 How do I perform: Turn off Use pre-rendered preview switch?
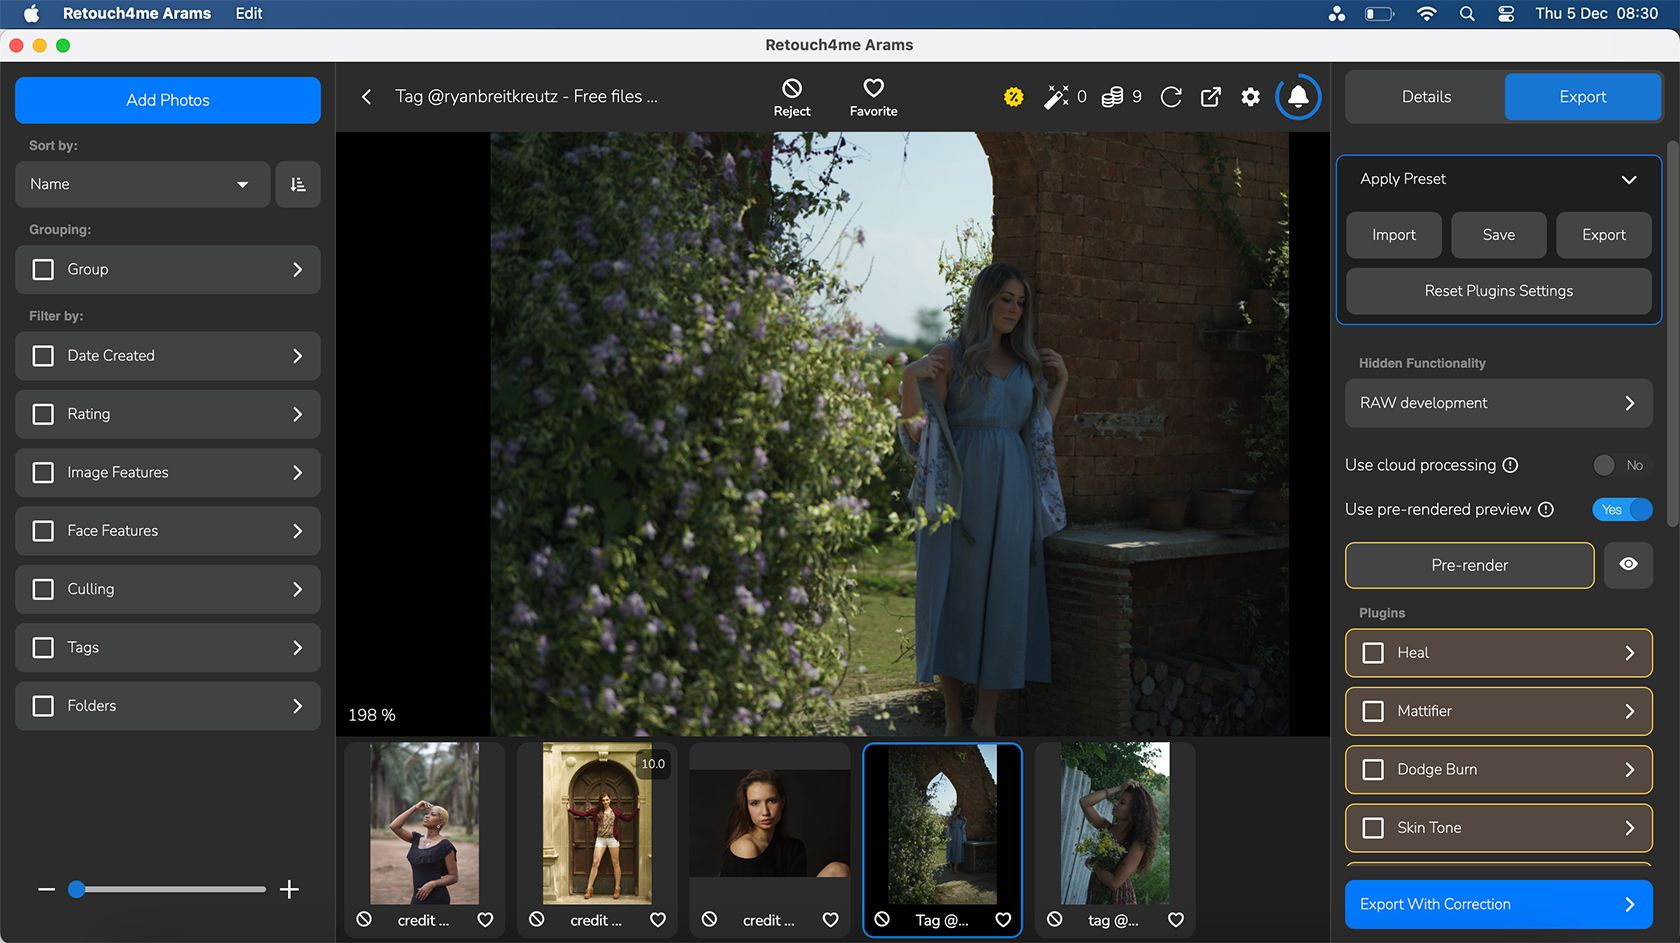coord(1622,509)
